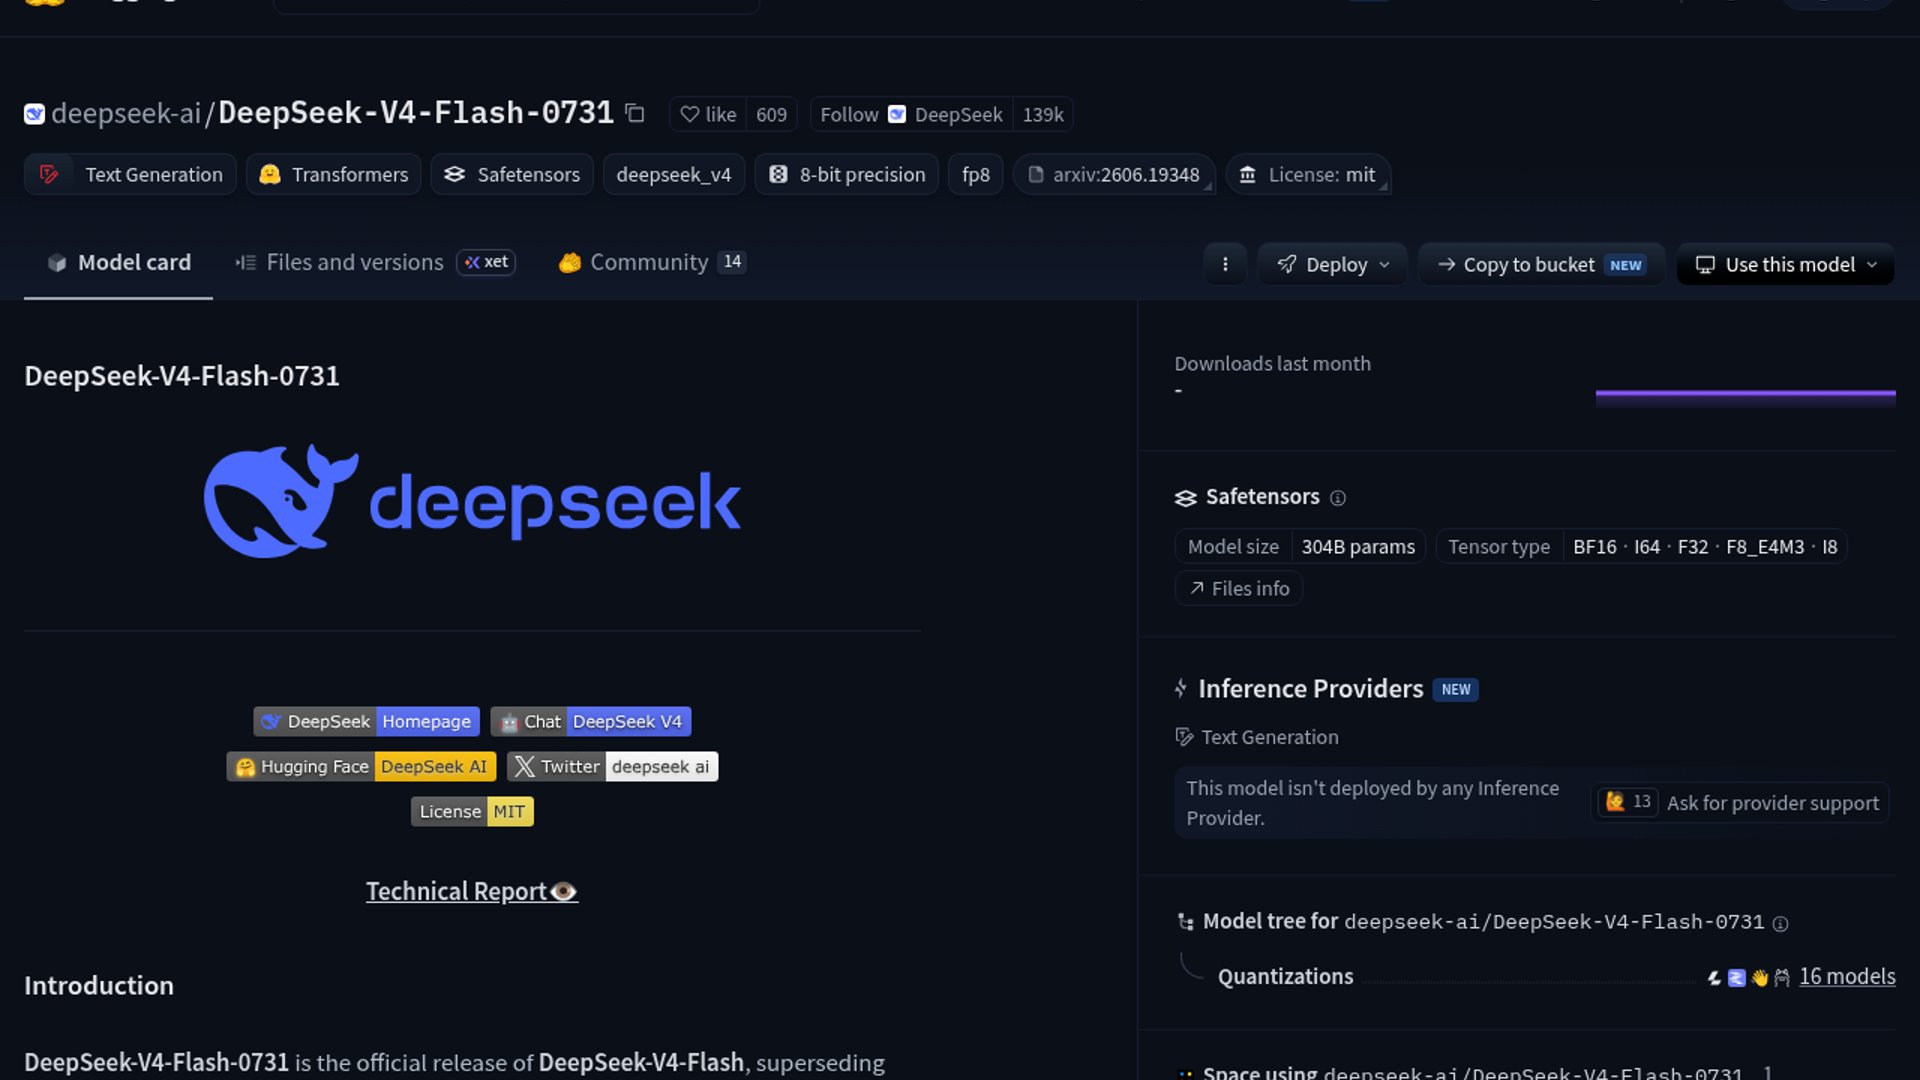The image size is (1920, 1080).
Task: Open the DeepSeek Homepage badge
Action: click(366, 721)
